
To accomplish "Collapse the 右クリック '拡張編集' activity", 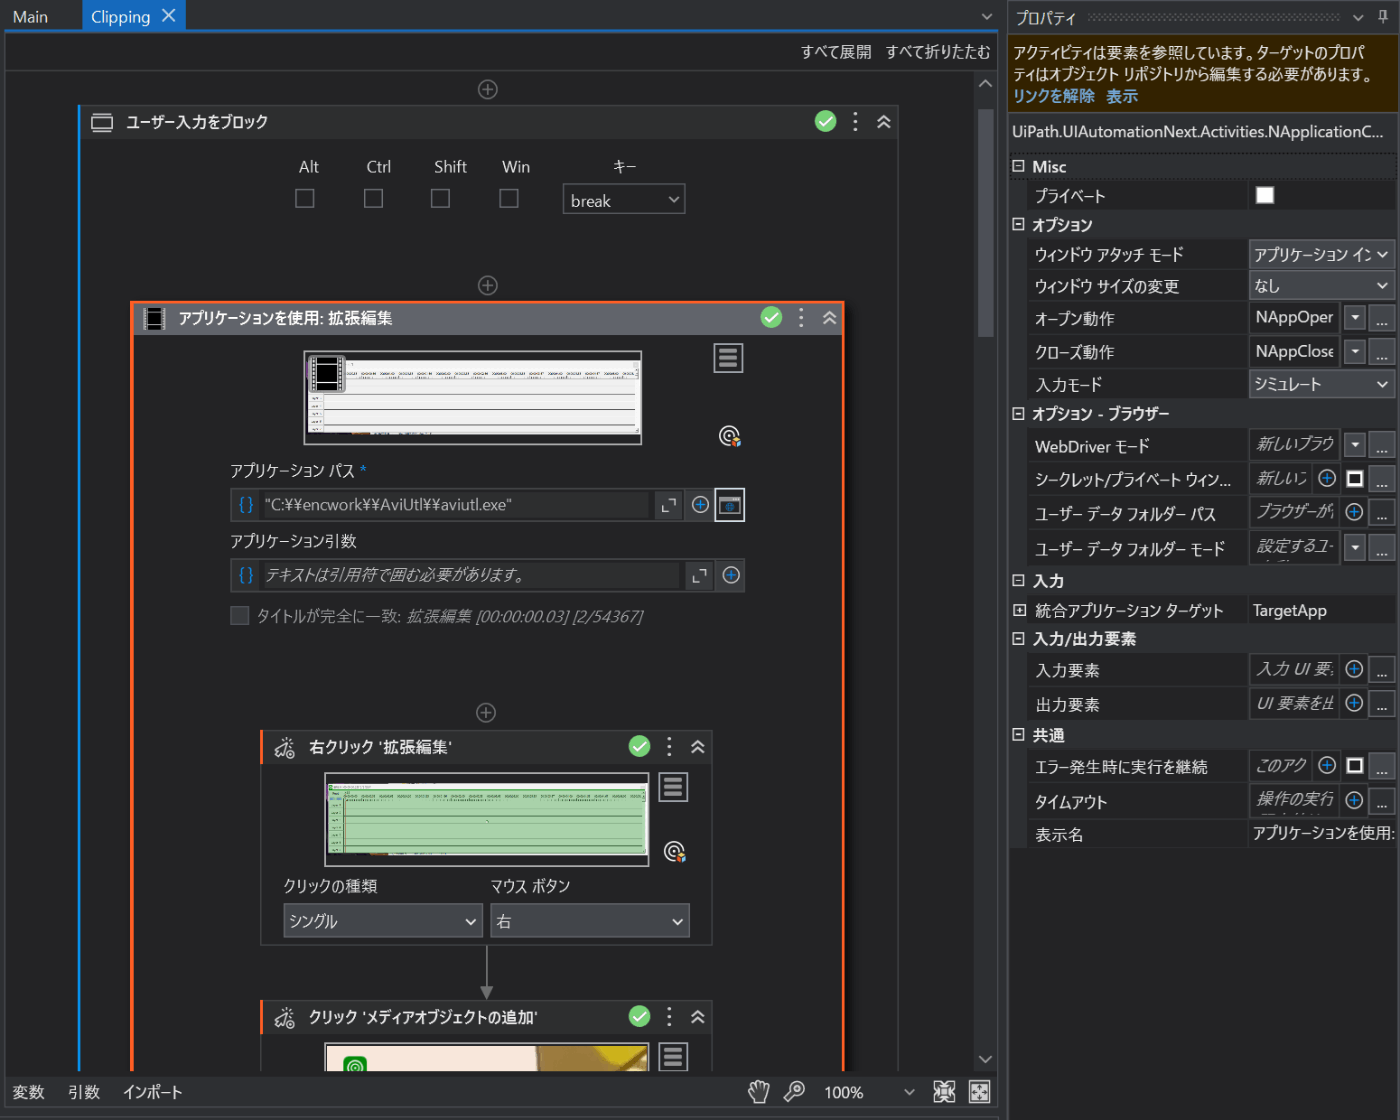I will pos(698,747).
